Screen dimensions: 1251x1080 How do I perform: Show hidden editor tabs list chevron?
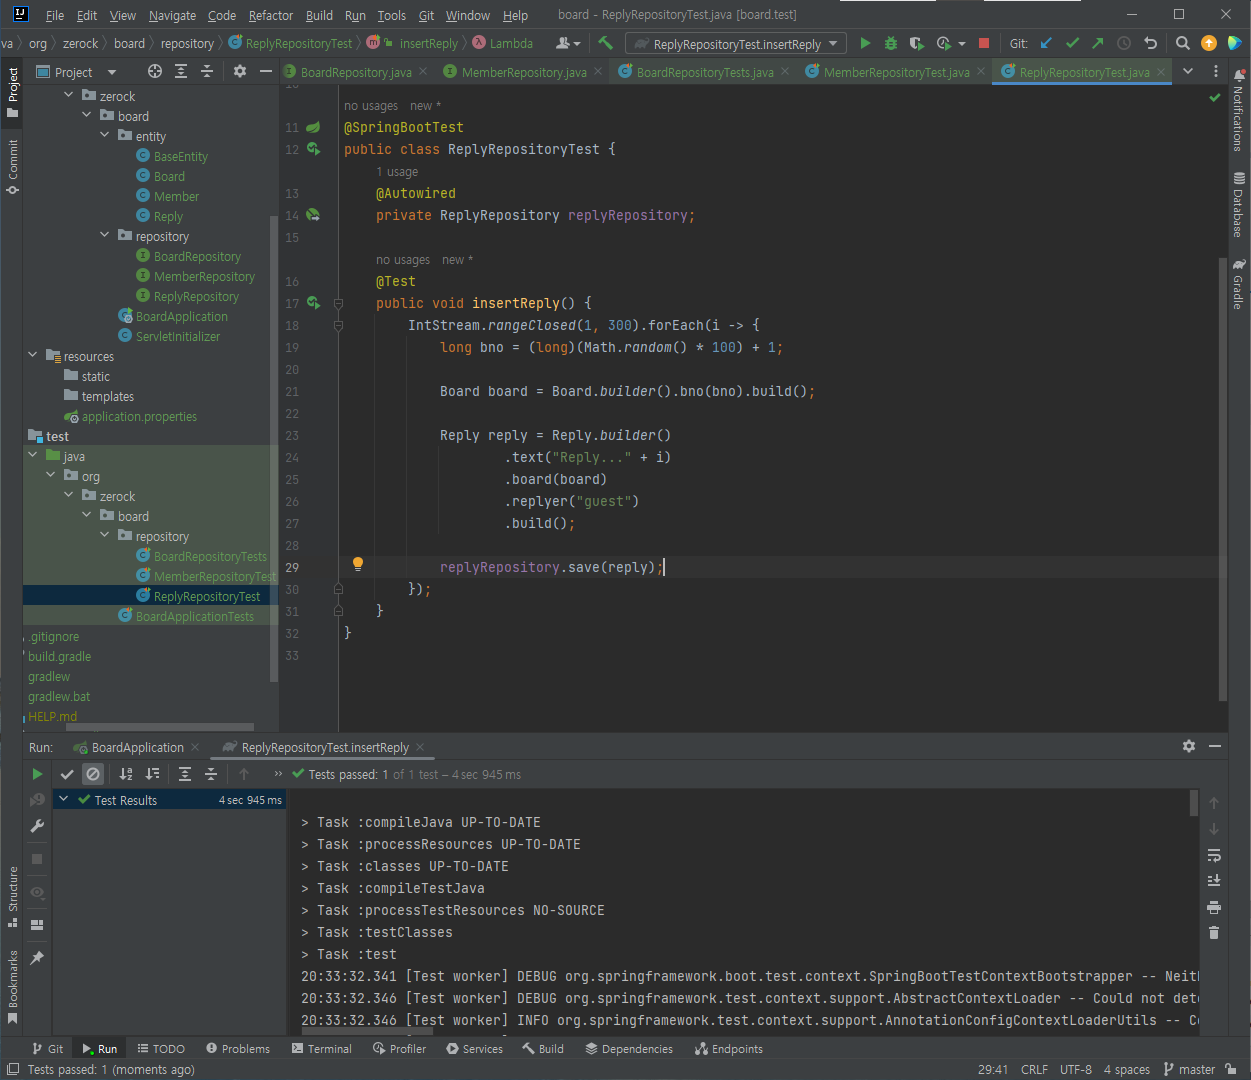tap(1188, 71)
